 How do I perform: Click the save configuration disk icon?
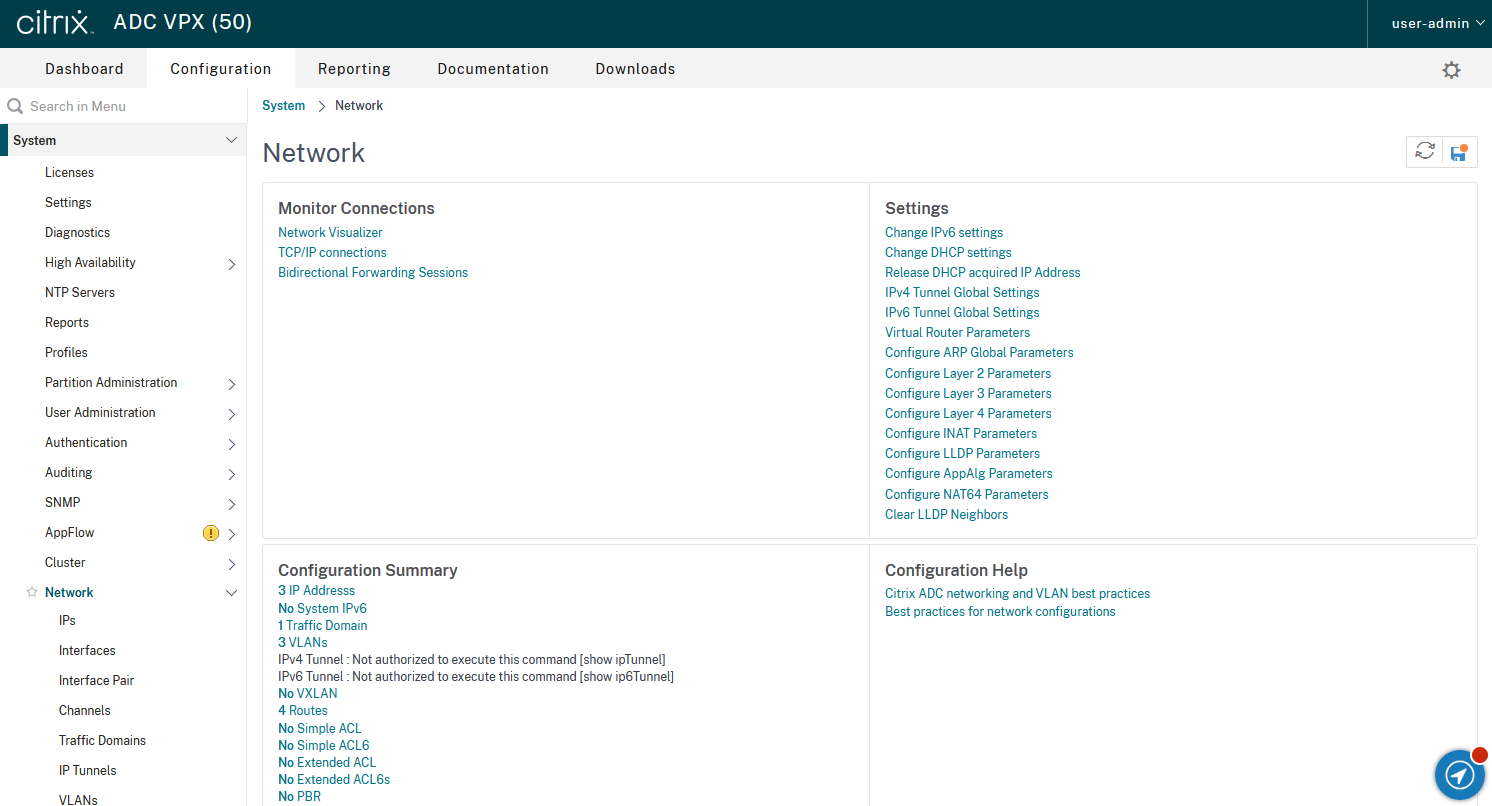1459,152
